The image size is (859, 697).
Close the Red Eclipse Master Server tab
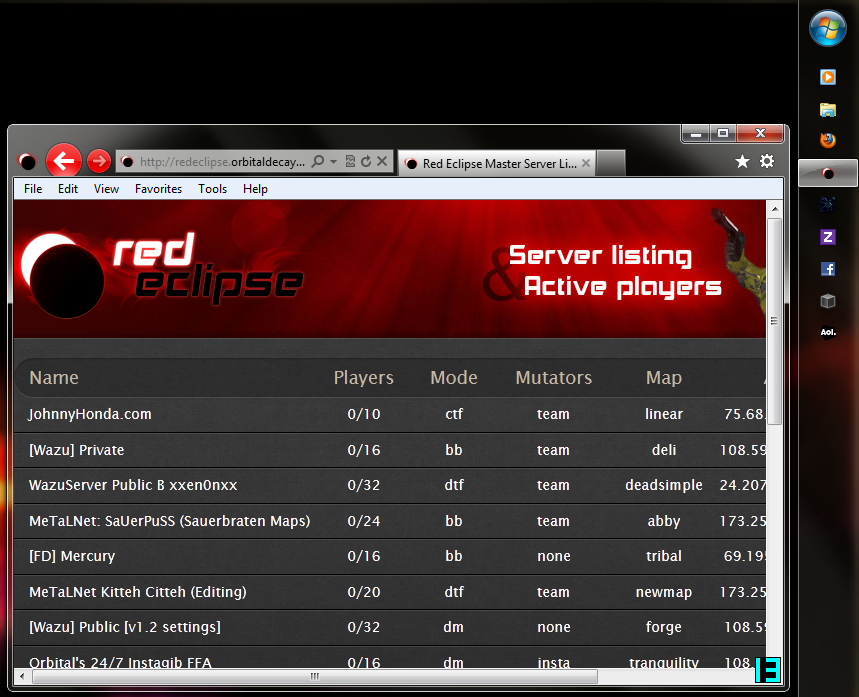(x=586, y=163)
